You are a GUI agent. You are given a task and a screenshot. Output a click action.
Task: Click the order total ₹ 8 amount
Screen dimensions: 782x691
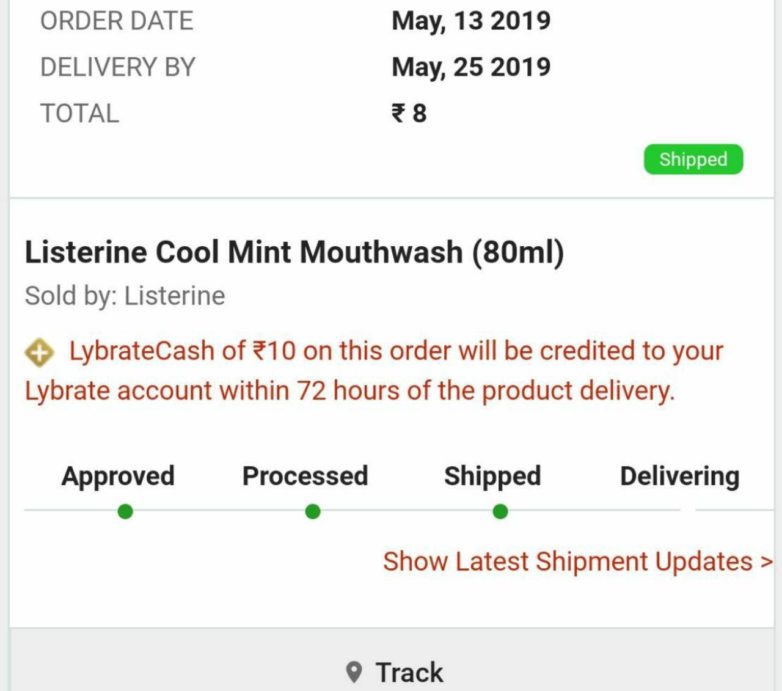[x=409, y=113]
